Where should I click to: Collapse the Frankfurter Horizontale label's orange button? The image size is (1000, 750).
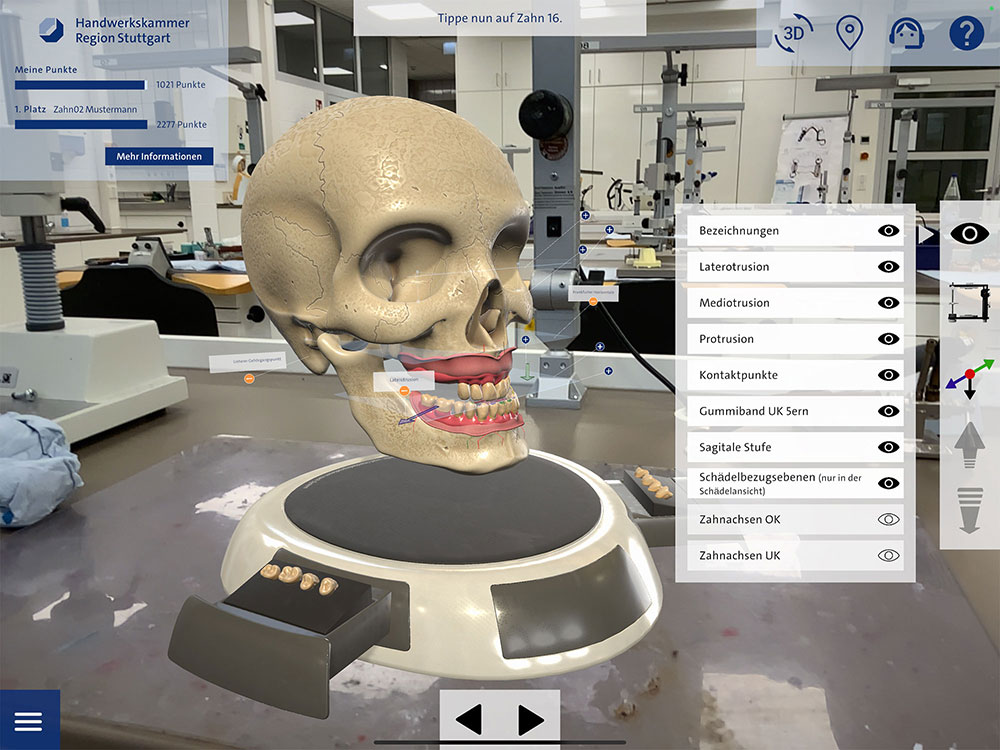pos(593,301)
